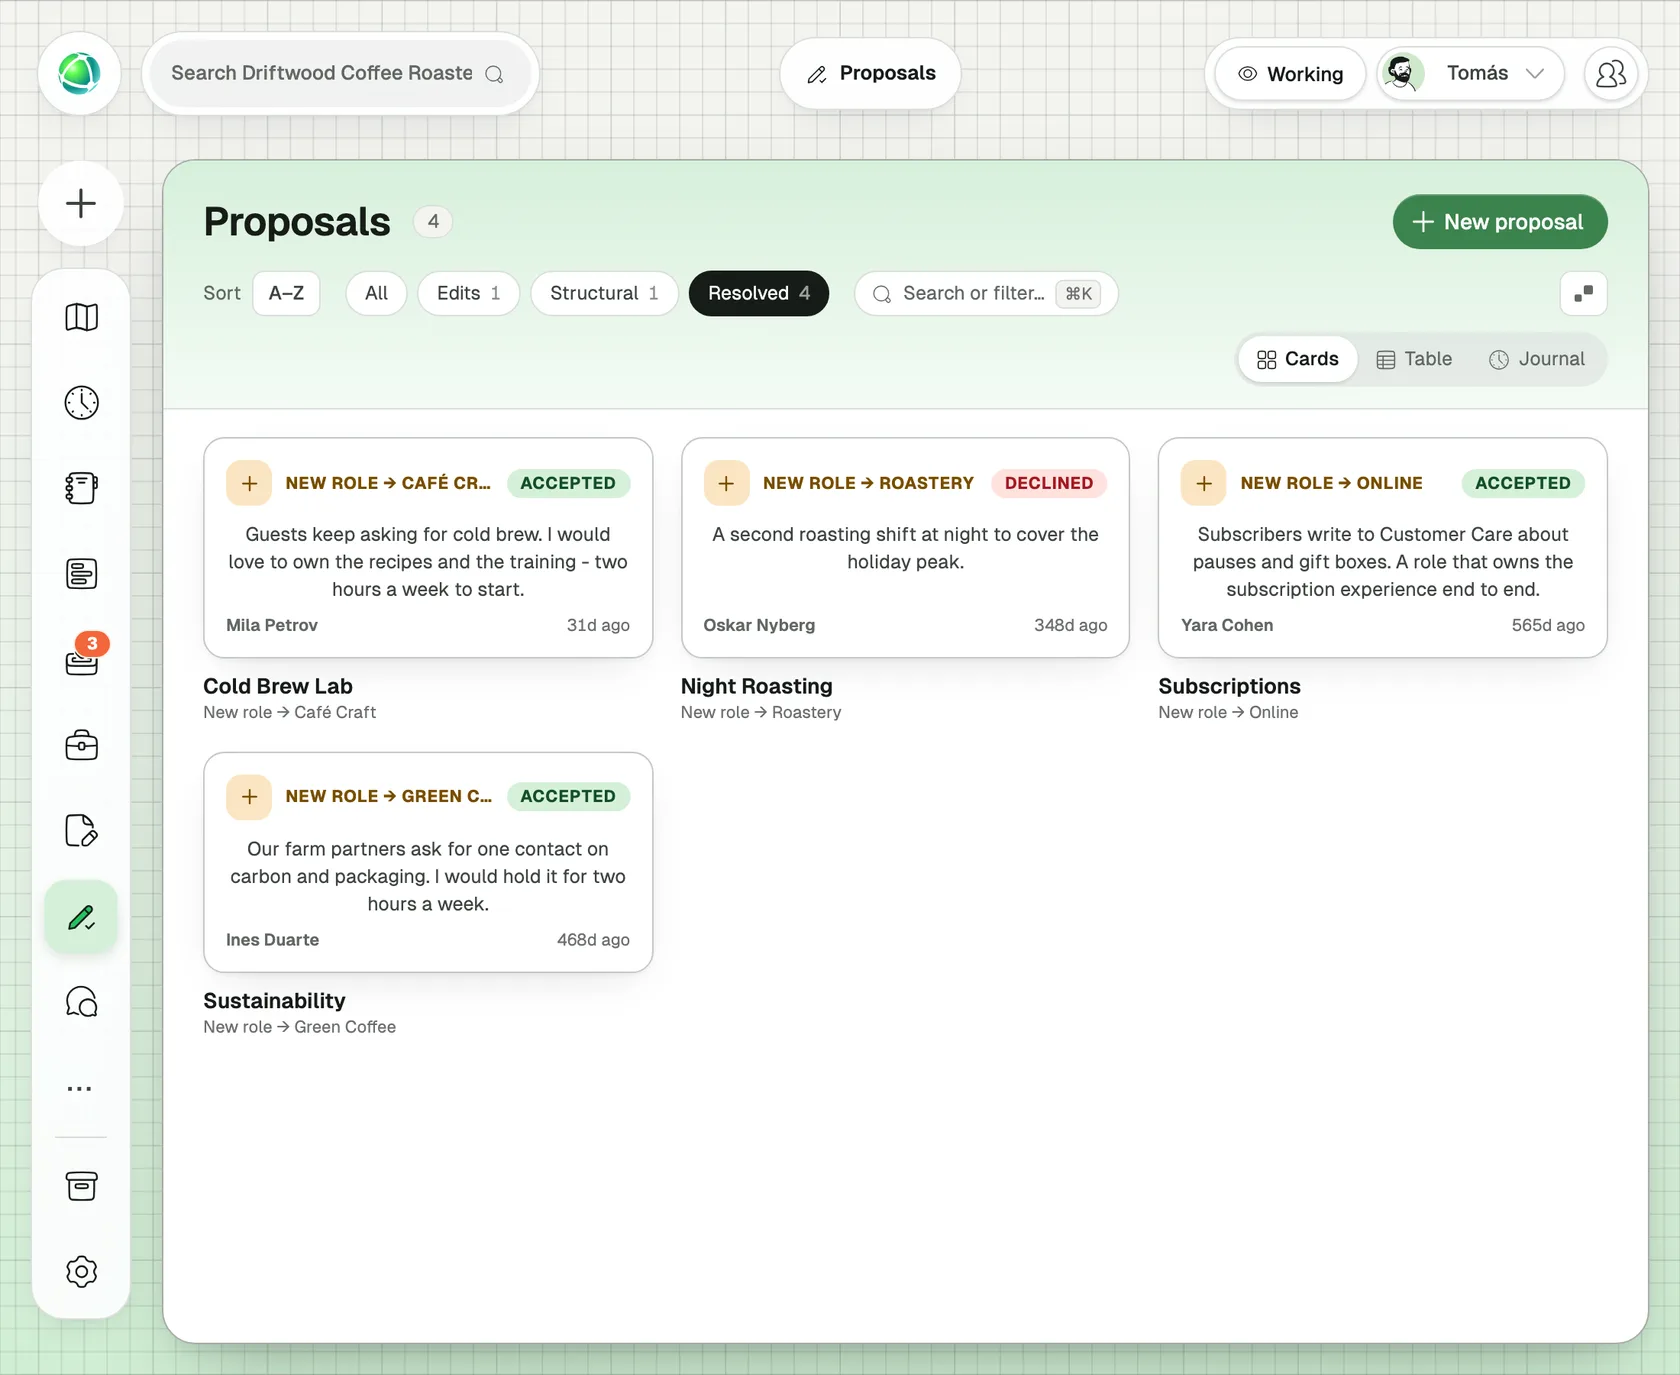This screenshot has height=1375, width=1680.
Task: Open the Subscriptions title link
Action: 1229,686
